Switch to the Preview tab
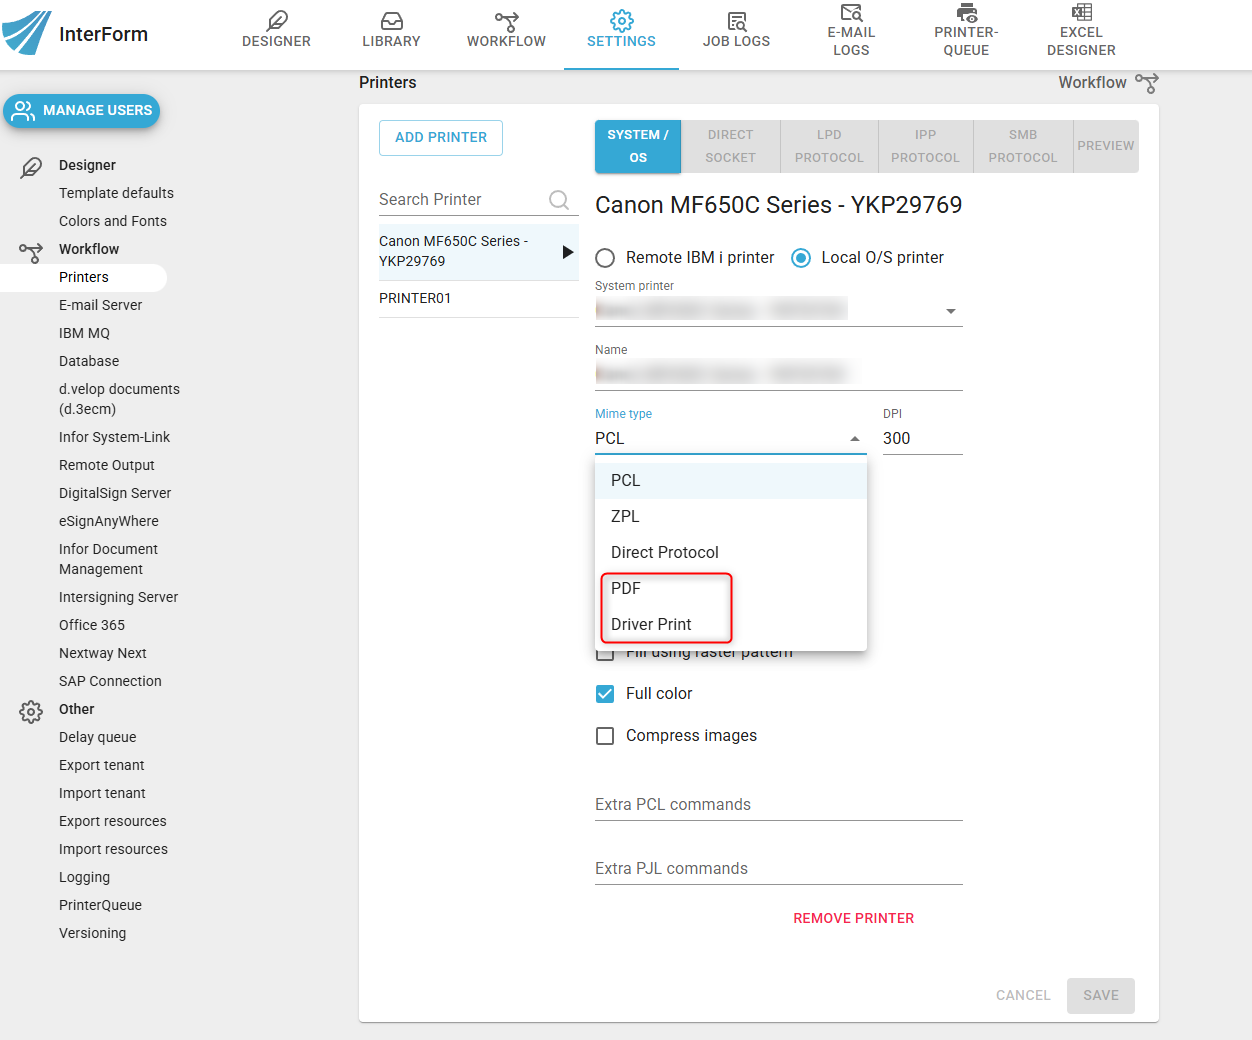Viewport: 1252px width, 1040px height. pos(1106,147)
